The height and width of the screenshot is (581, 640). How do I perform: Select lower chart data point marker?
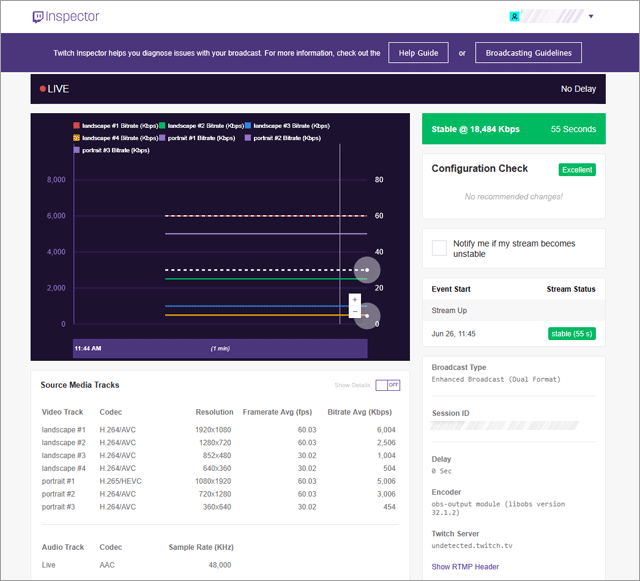click(367, 316)
